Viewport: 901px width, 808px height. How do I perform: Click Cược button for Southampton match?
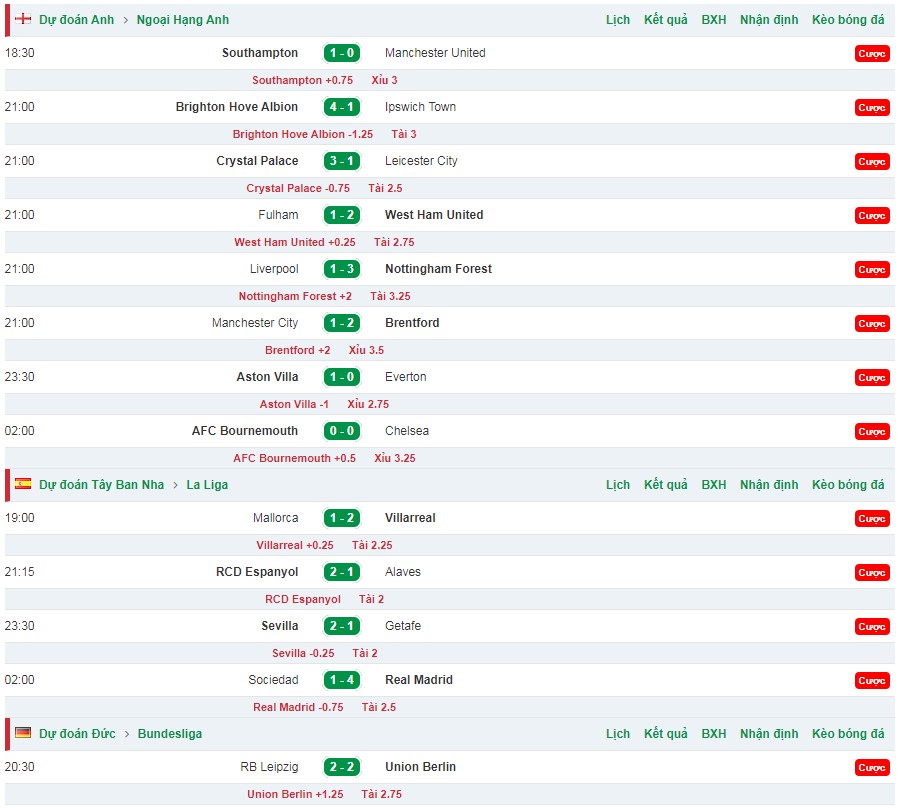click(x=872, y=53)
